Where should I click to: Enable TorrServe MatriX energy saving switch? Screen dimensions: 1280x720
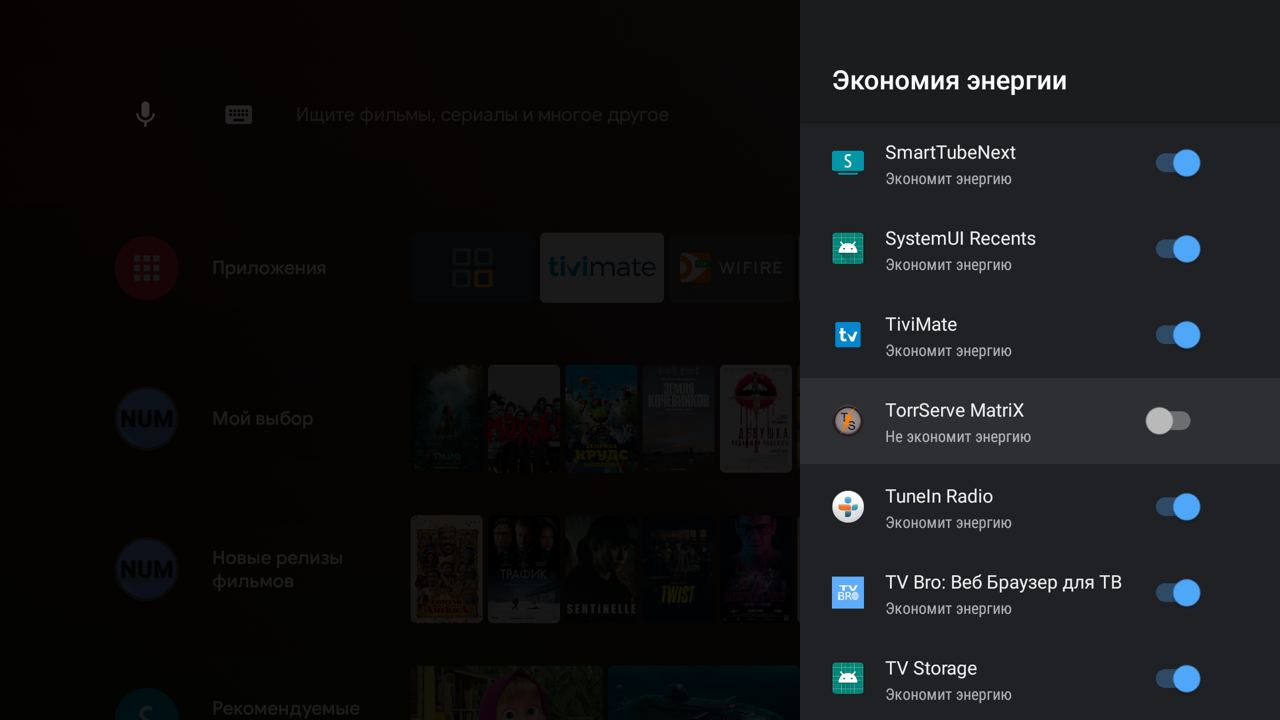click(1168, 421)
